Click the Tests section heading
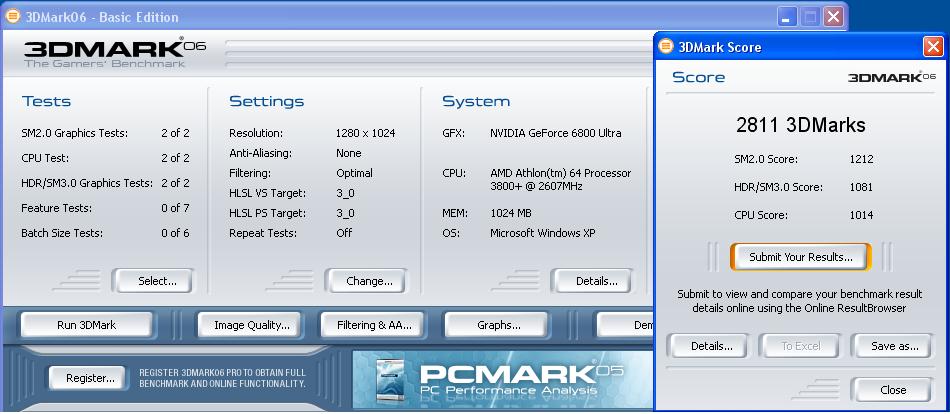The height and width of the screenshot is (414, 950). point(46,101)
